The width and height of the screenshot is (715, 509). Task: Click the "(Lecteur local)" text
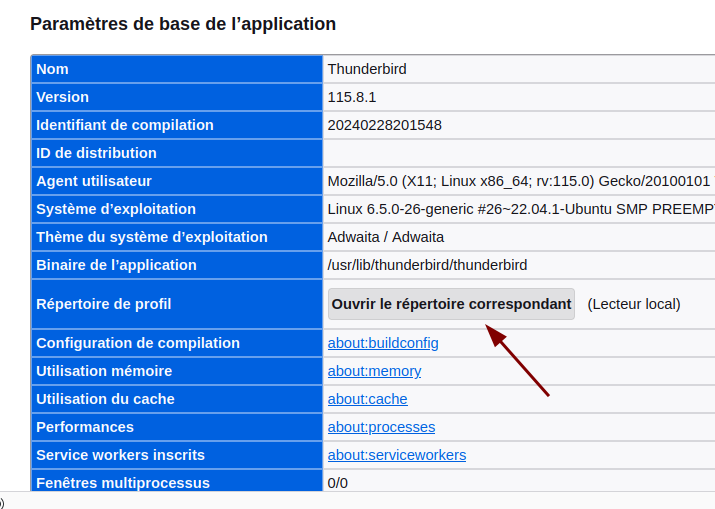tap(634, 304)
